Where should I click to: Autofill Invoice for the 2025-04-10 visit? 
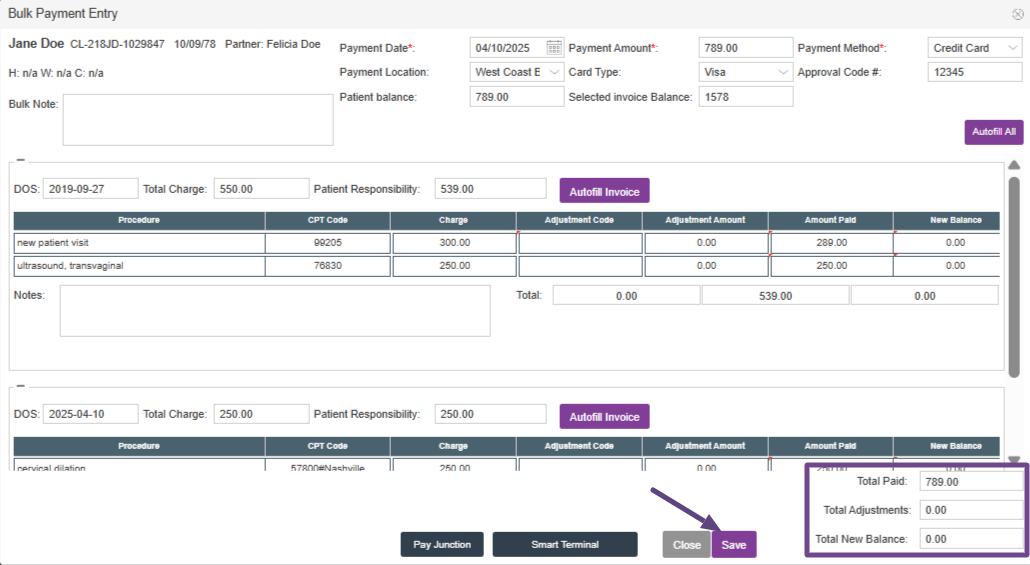tap(604, 417)
